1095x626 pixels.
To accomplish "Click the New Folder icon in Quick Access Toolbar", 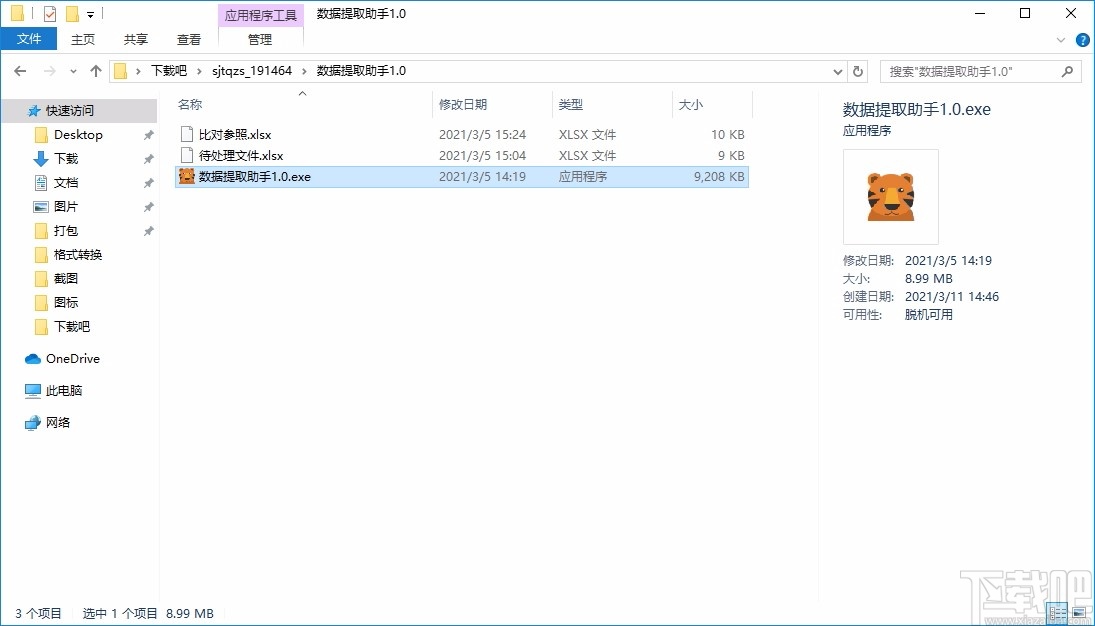I will pyautogui.click(x=72, y=13).
